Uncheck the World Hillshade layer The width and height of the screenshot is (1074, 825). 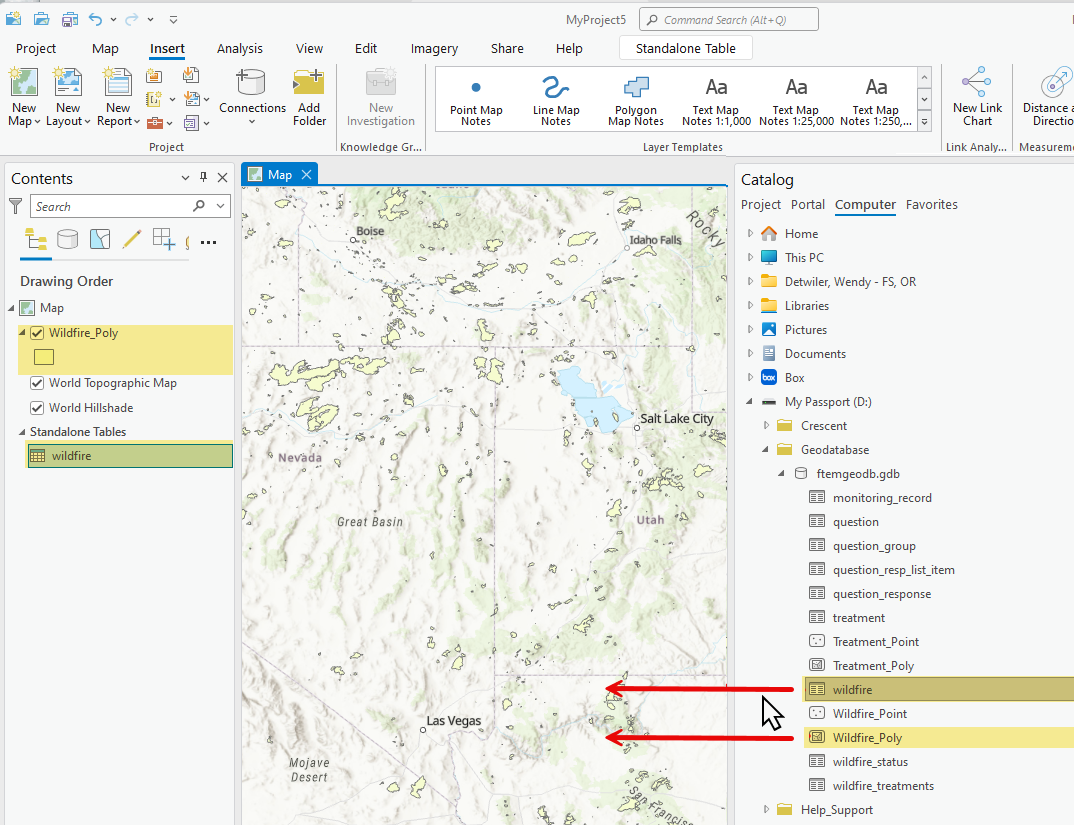coord(37,408)
